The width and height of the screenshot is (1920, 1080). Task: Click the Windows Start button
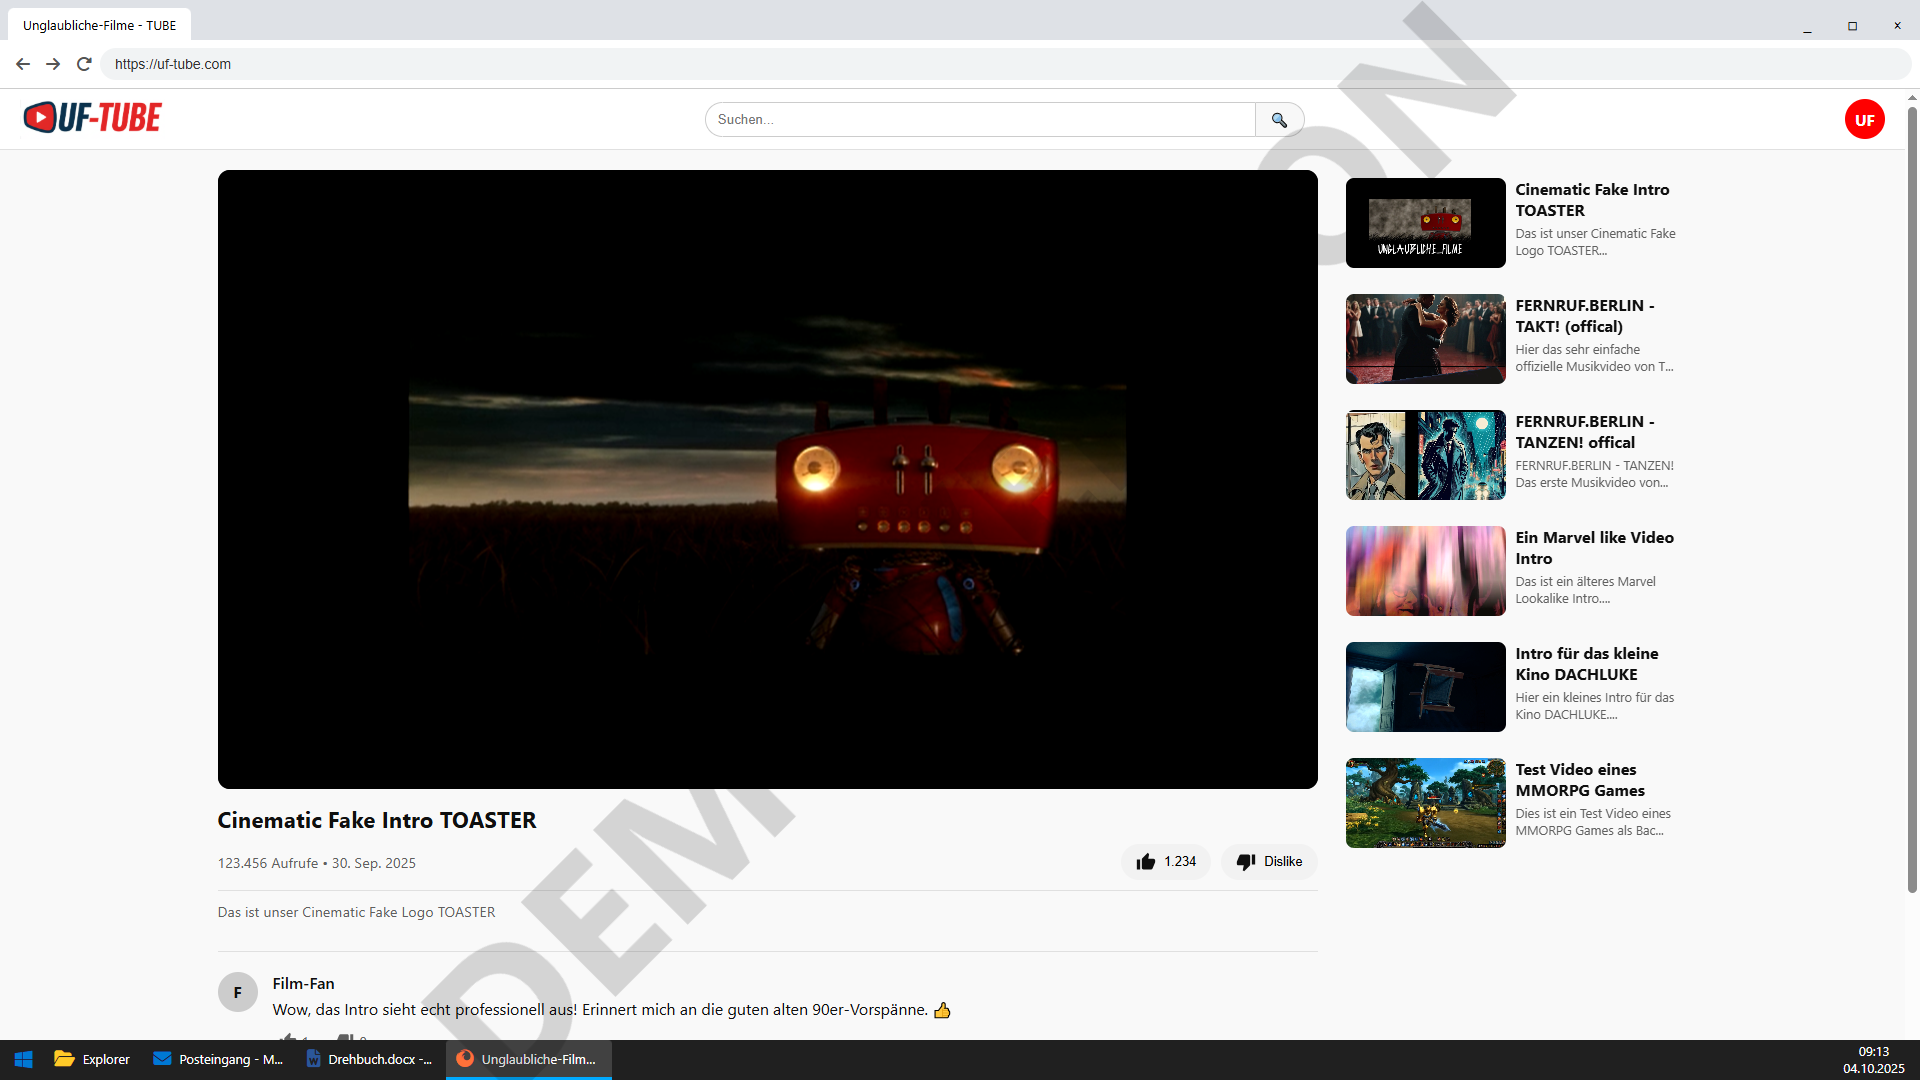[22, 1059]
